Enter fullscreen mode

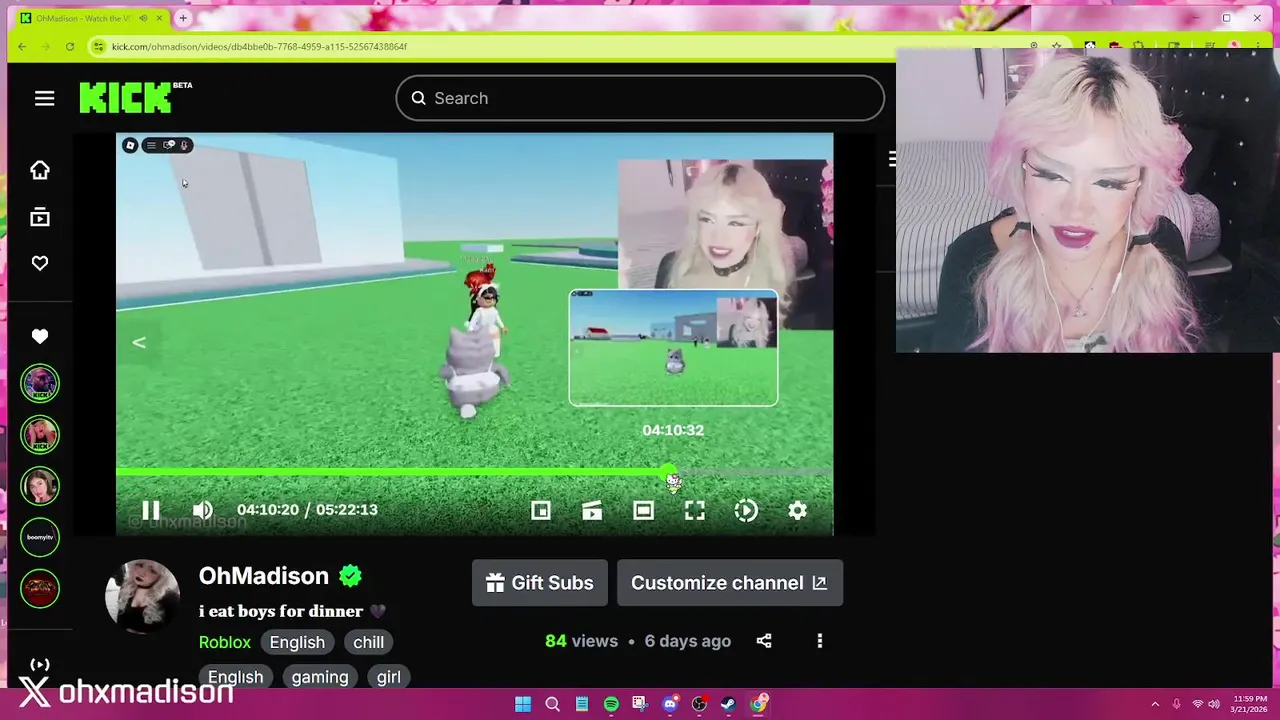[x=695, y=510]
